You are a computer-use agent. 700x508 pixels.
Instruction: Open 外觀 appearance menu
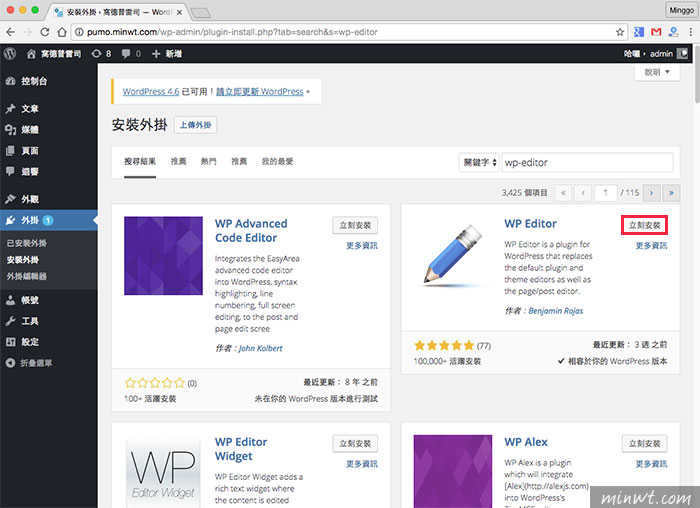[x=49, y=199]
